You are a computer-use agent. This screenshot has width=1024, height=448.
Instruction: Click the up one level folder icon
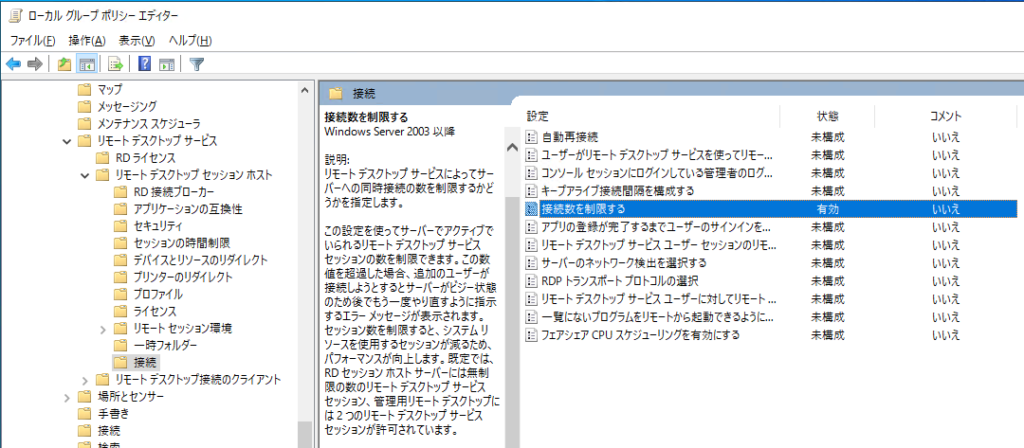[63, 64]
